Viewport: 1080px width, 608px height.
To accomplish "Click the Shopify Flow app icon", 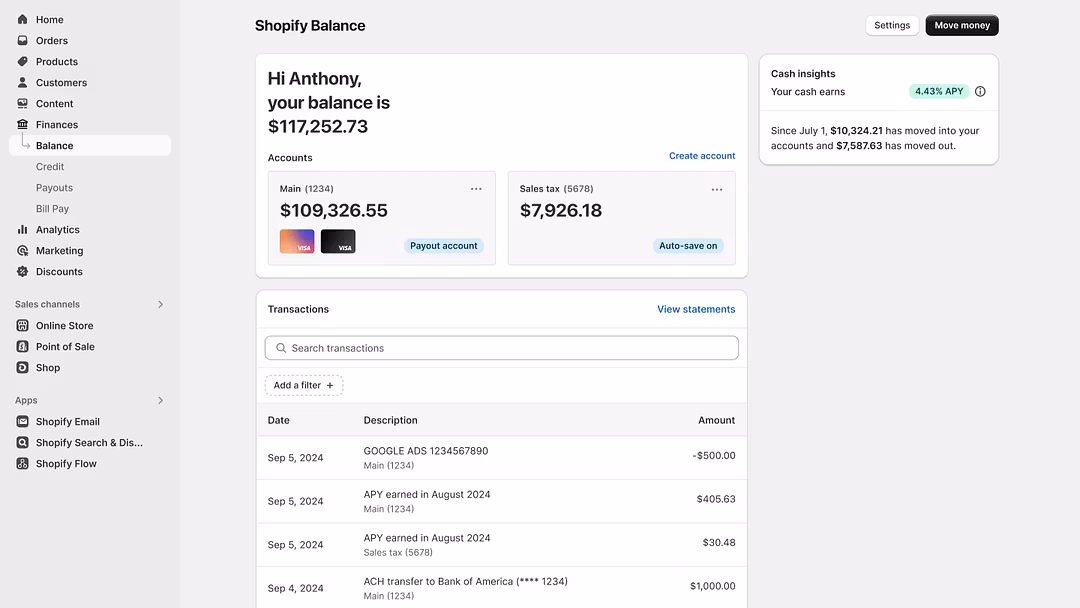I will (x=23, y=463).
